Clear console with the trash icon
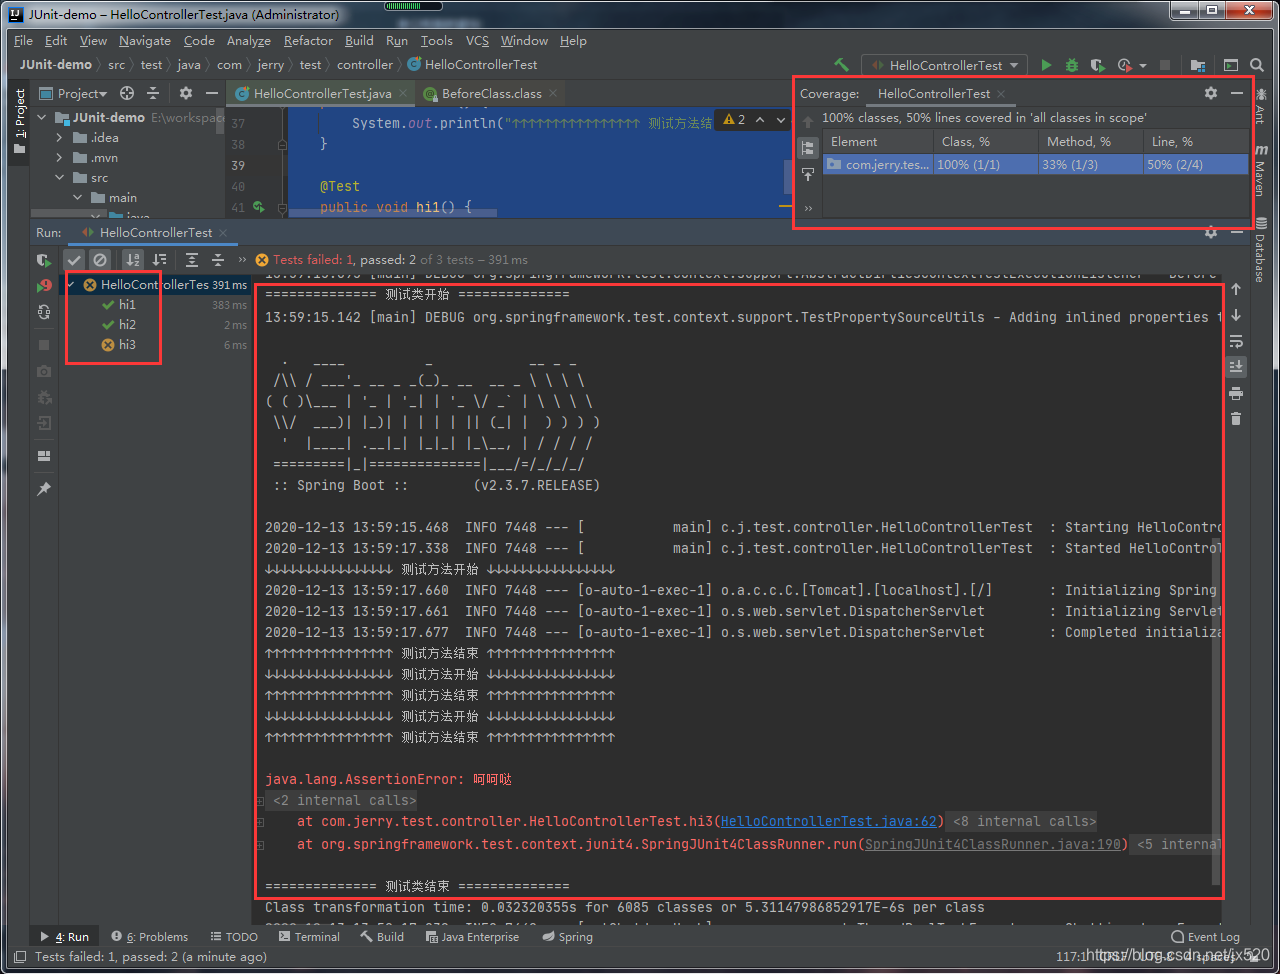Screen dimensions: 1280x974 1236,419
